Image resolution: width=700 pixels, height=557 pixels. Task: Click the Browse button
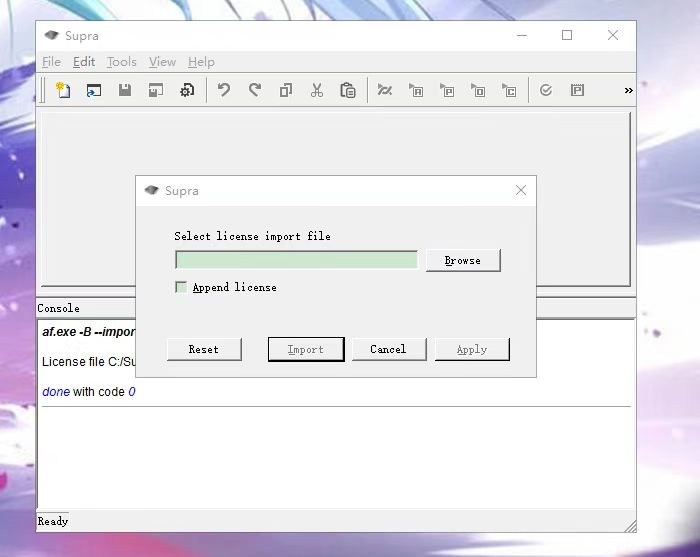[x=463, y=260]
